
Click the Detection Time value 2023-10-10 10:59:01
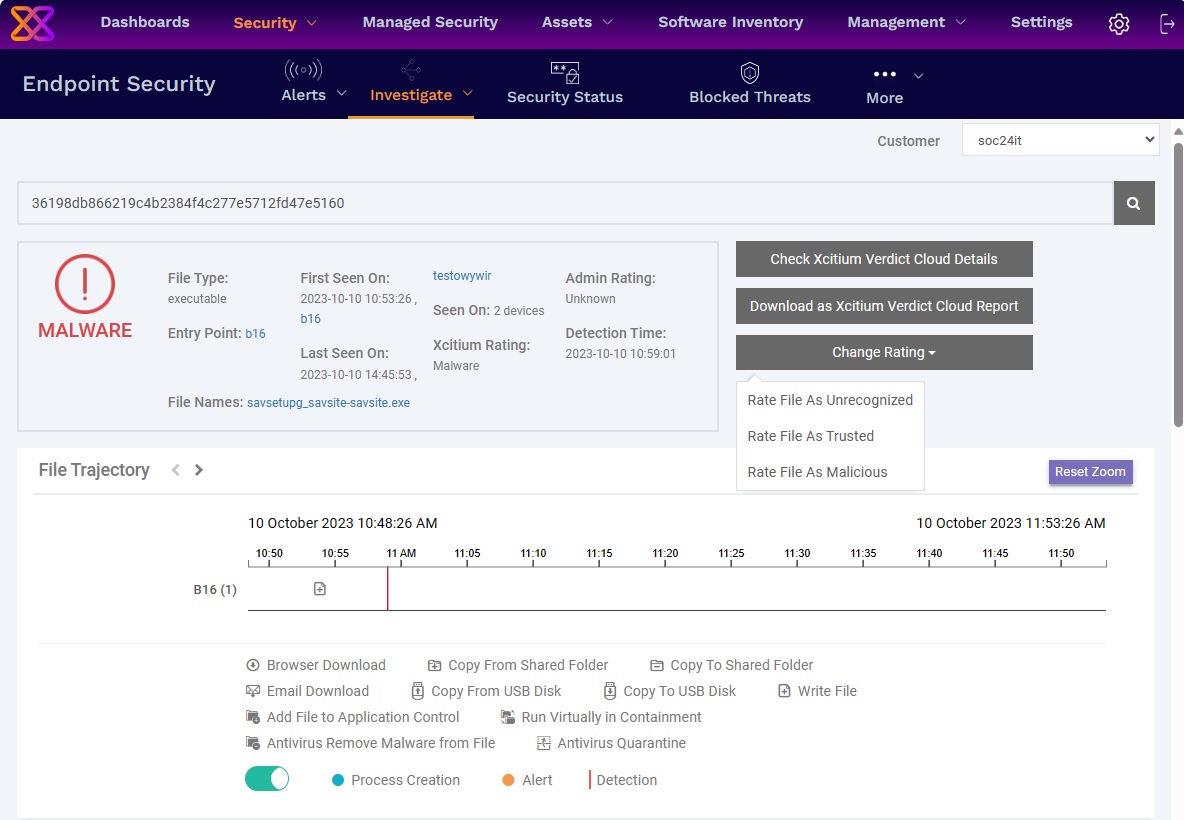click(x=621, y=354)
